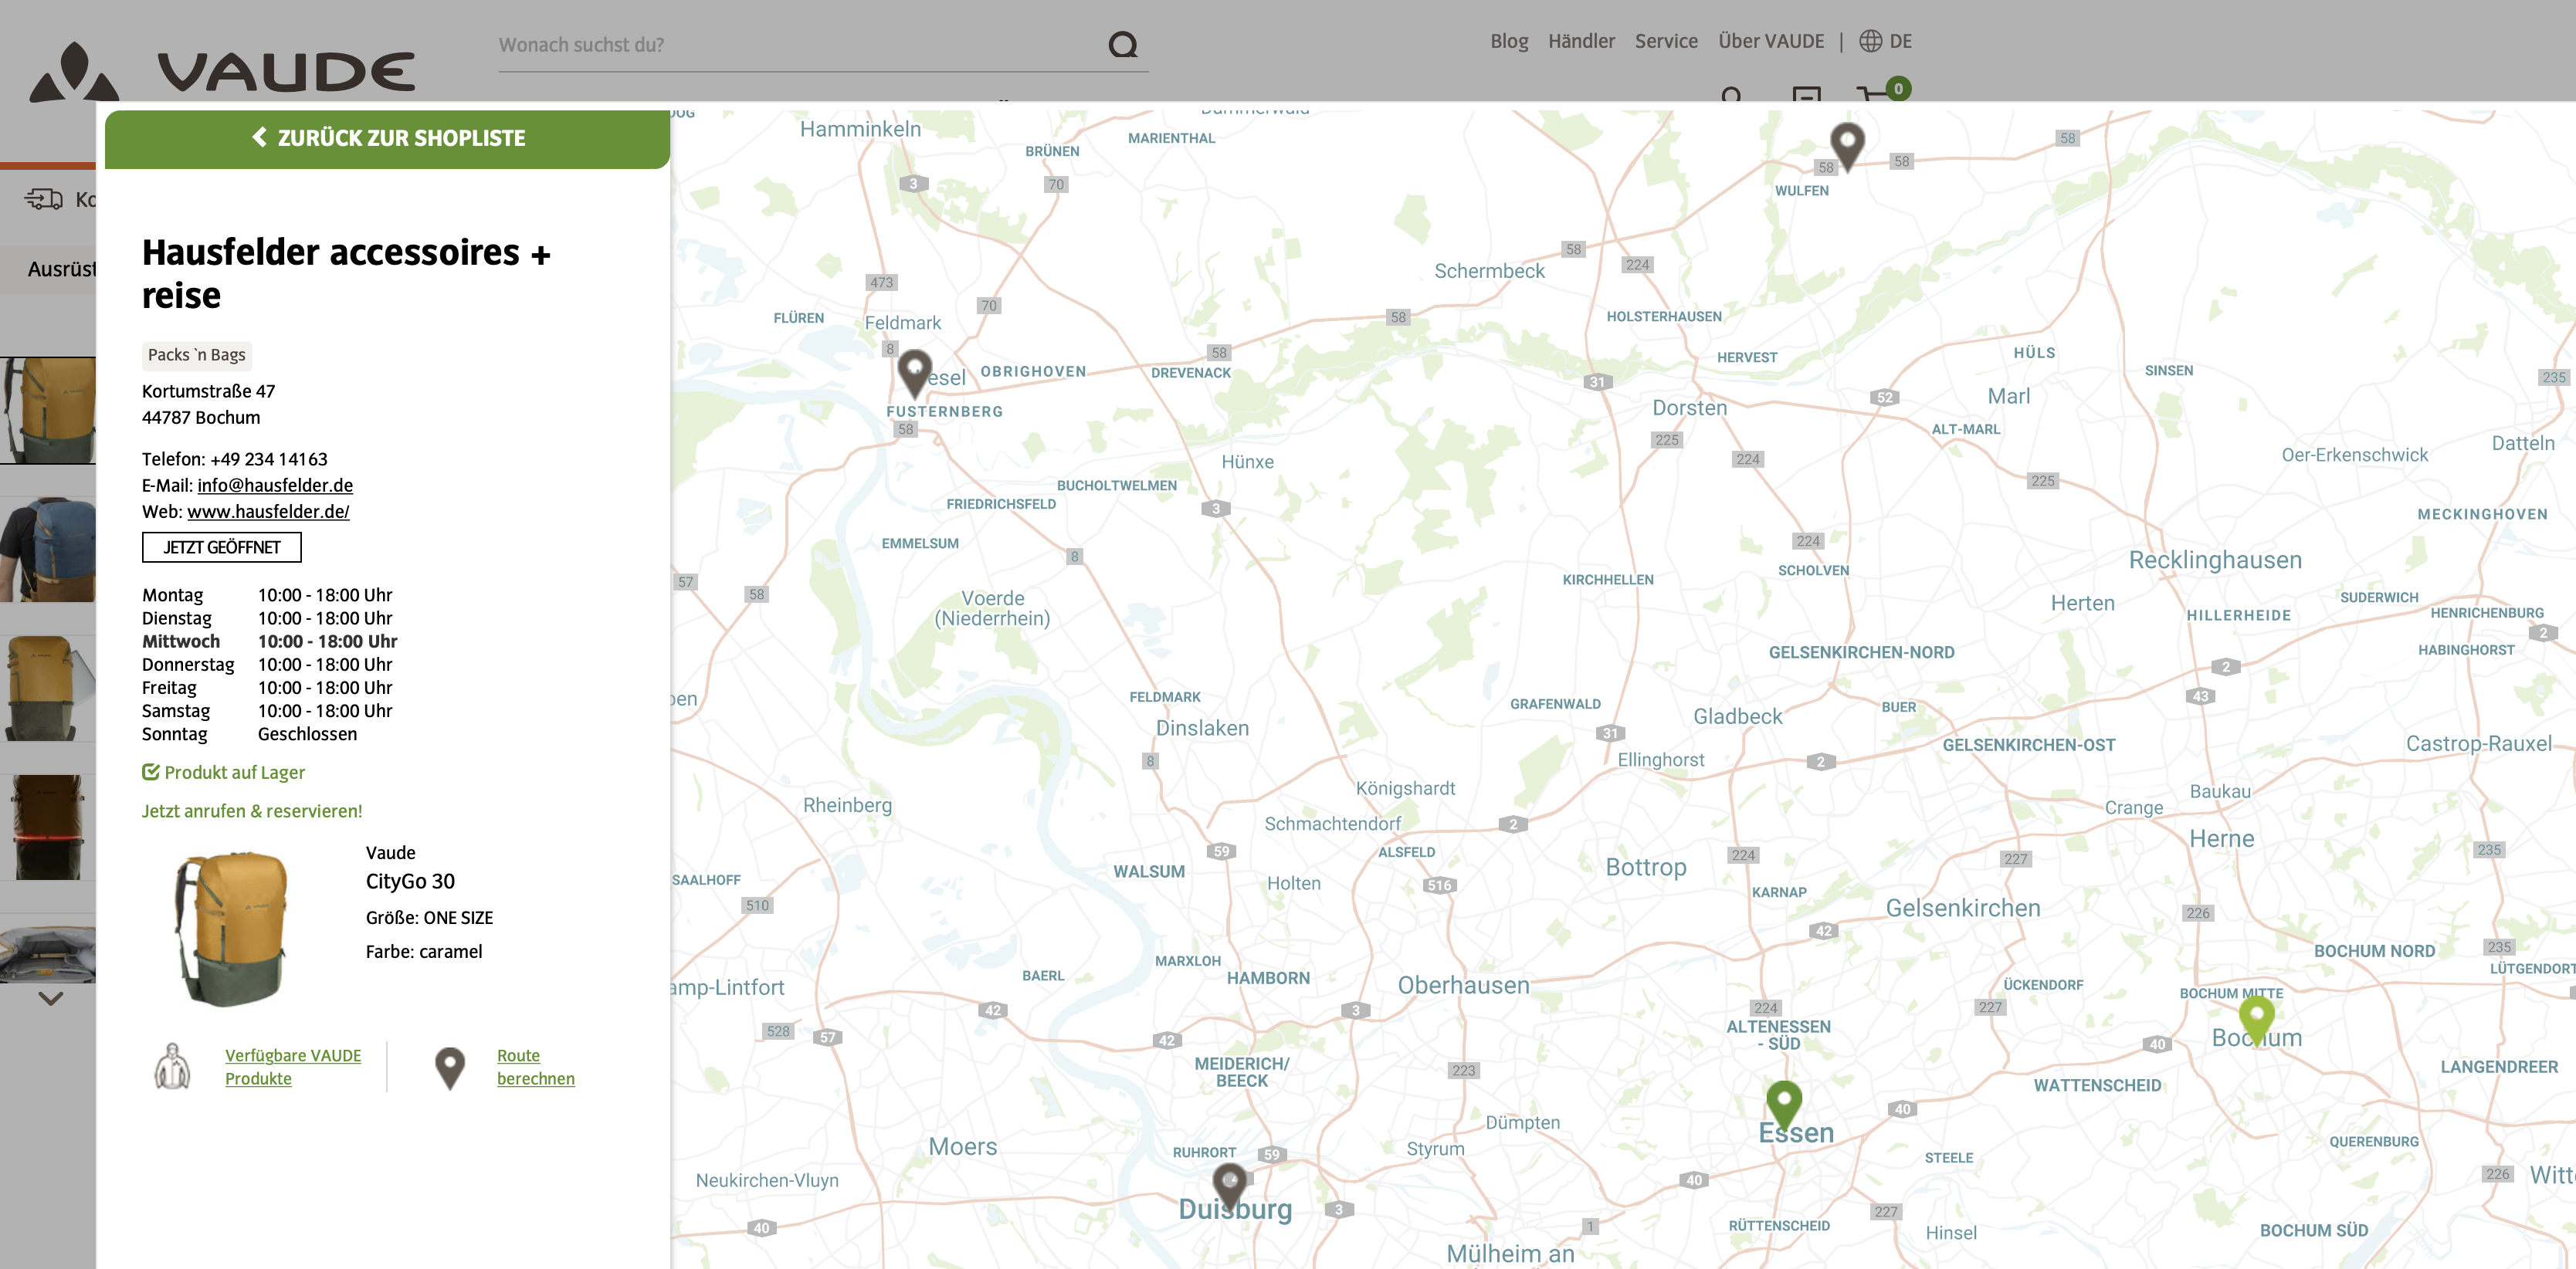Click the search magnifier icon
The width and height of the screenshot is (2576, 1269).
(1123, 44)
